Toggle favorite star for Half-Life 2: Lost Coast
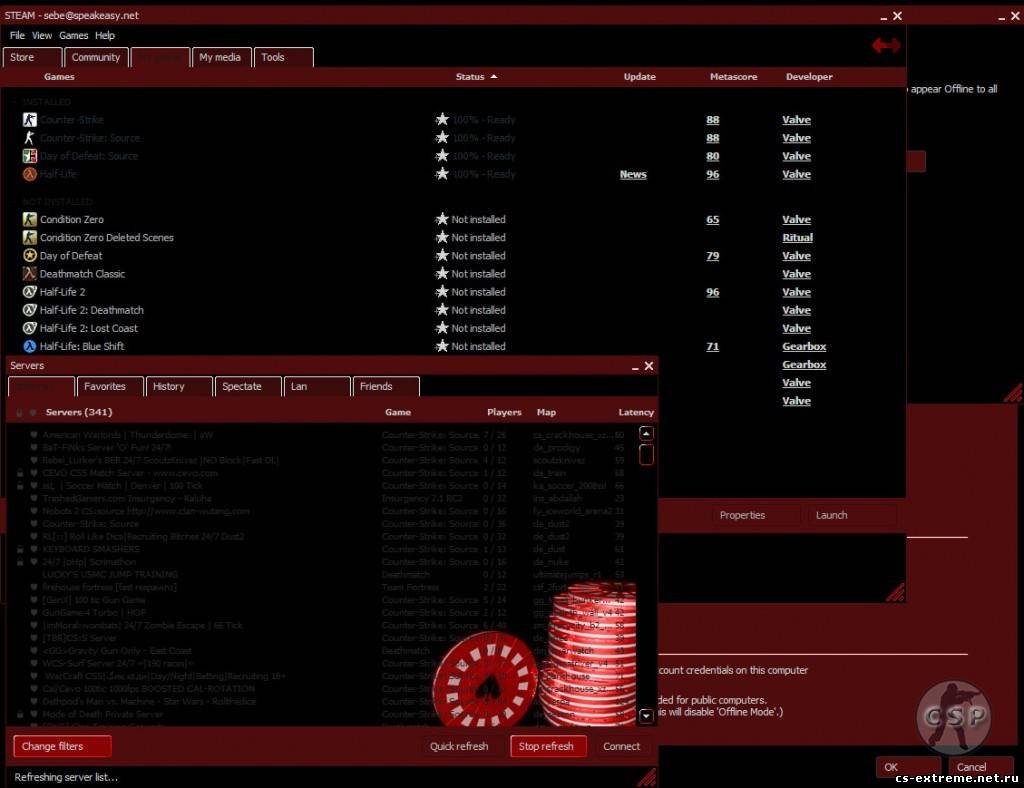Viewport: 1024px width, 788px height. (442, 328)
